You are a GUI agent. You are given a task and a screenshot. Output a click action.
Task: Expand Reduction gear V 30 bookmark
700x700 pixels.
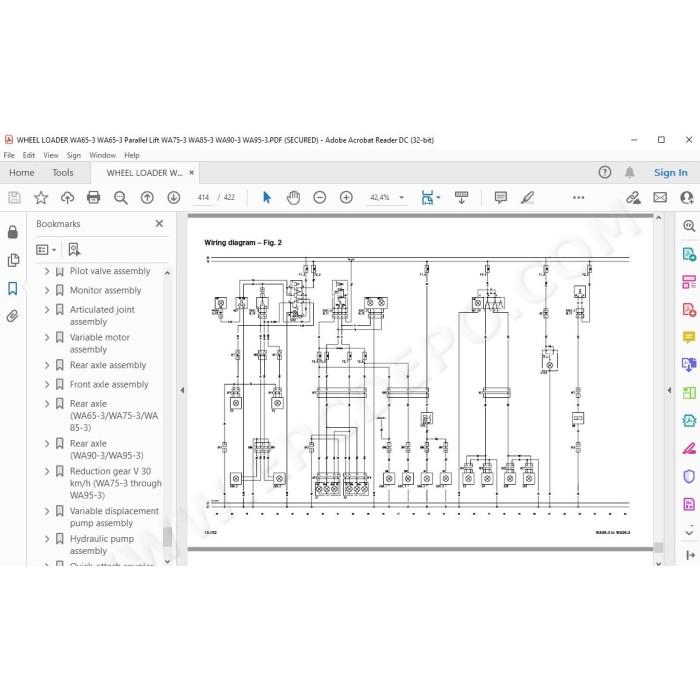point(47,471)
